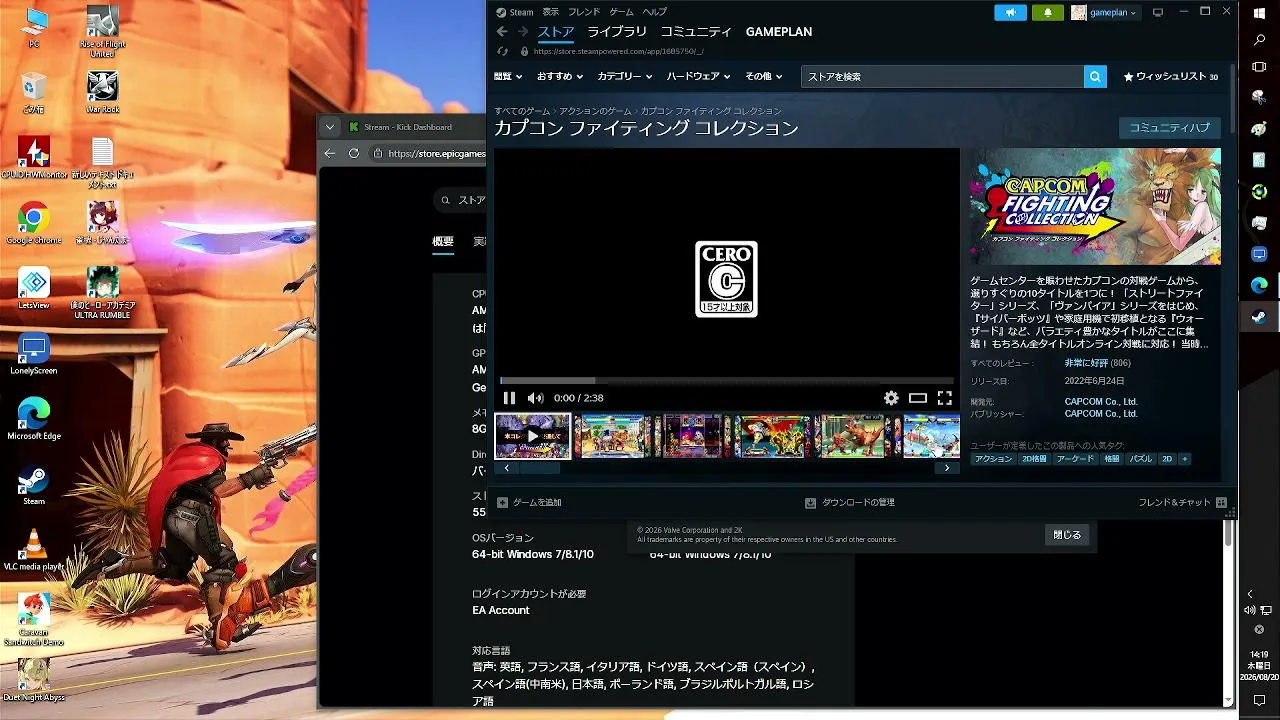Reload page in the Kick Dashboard browser window

354,153
